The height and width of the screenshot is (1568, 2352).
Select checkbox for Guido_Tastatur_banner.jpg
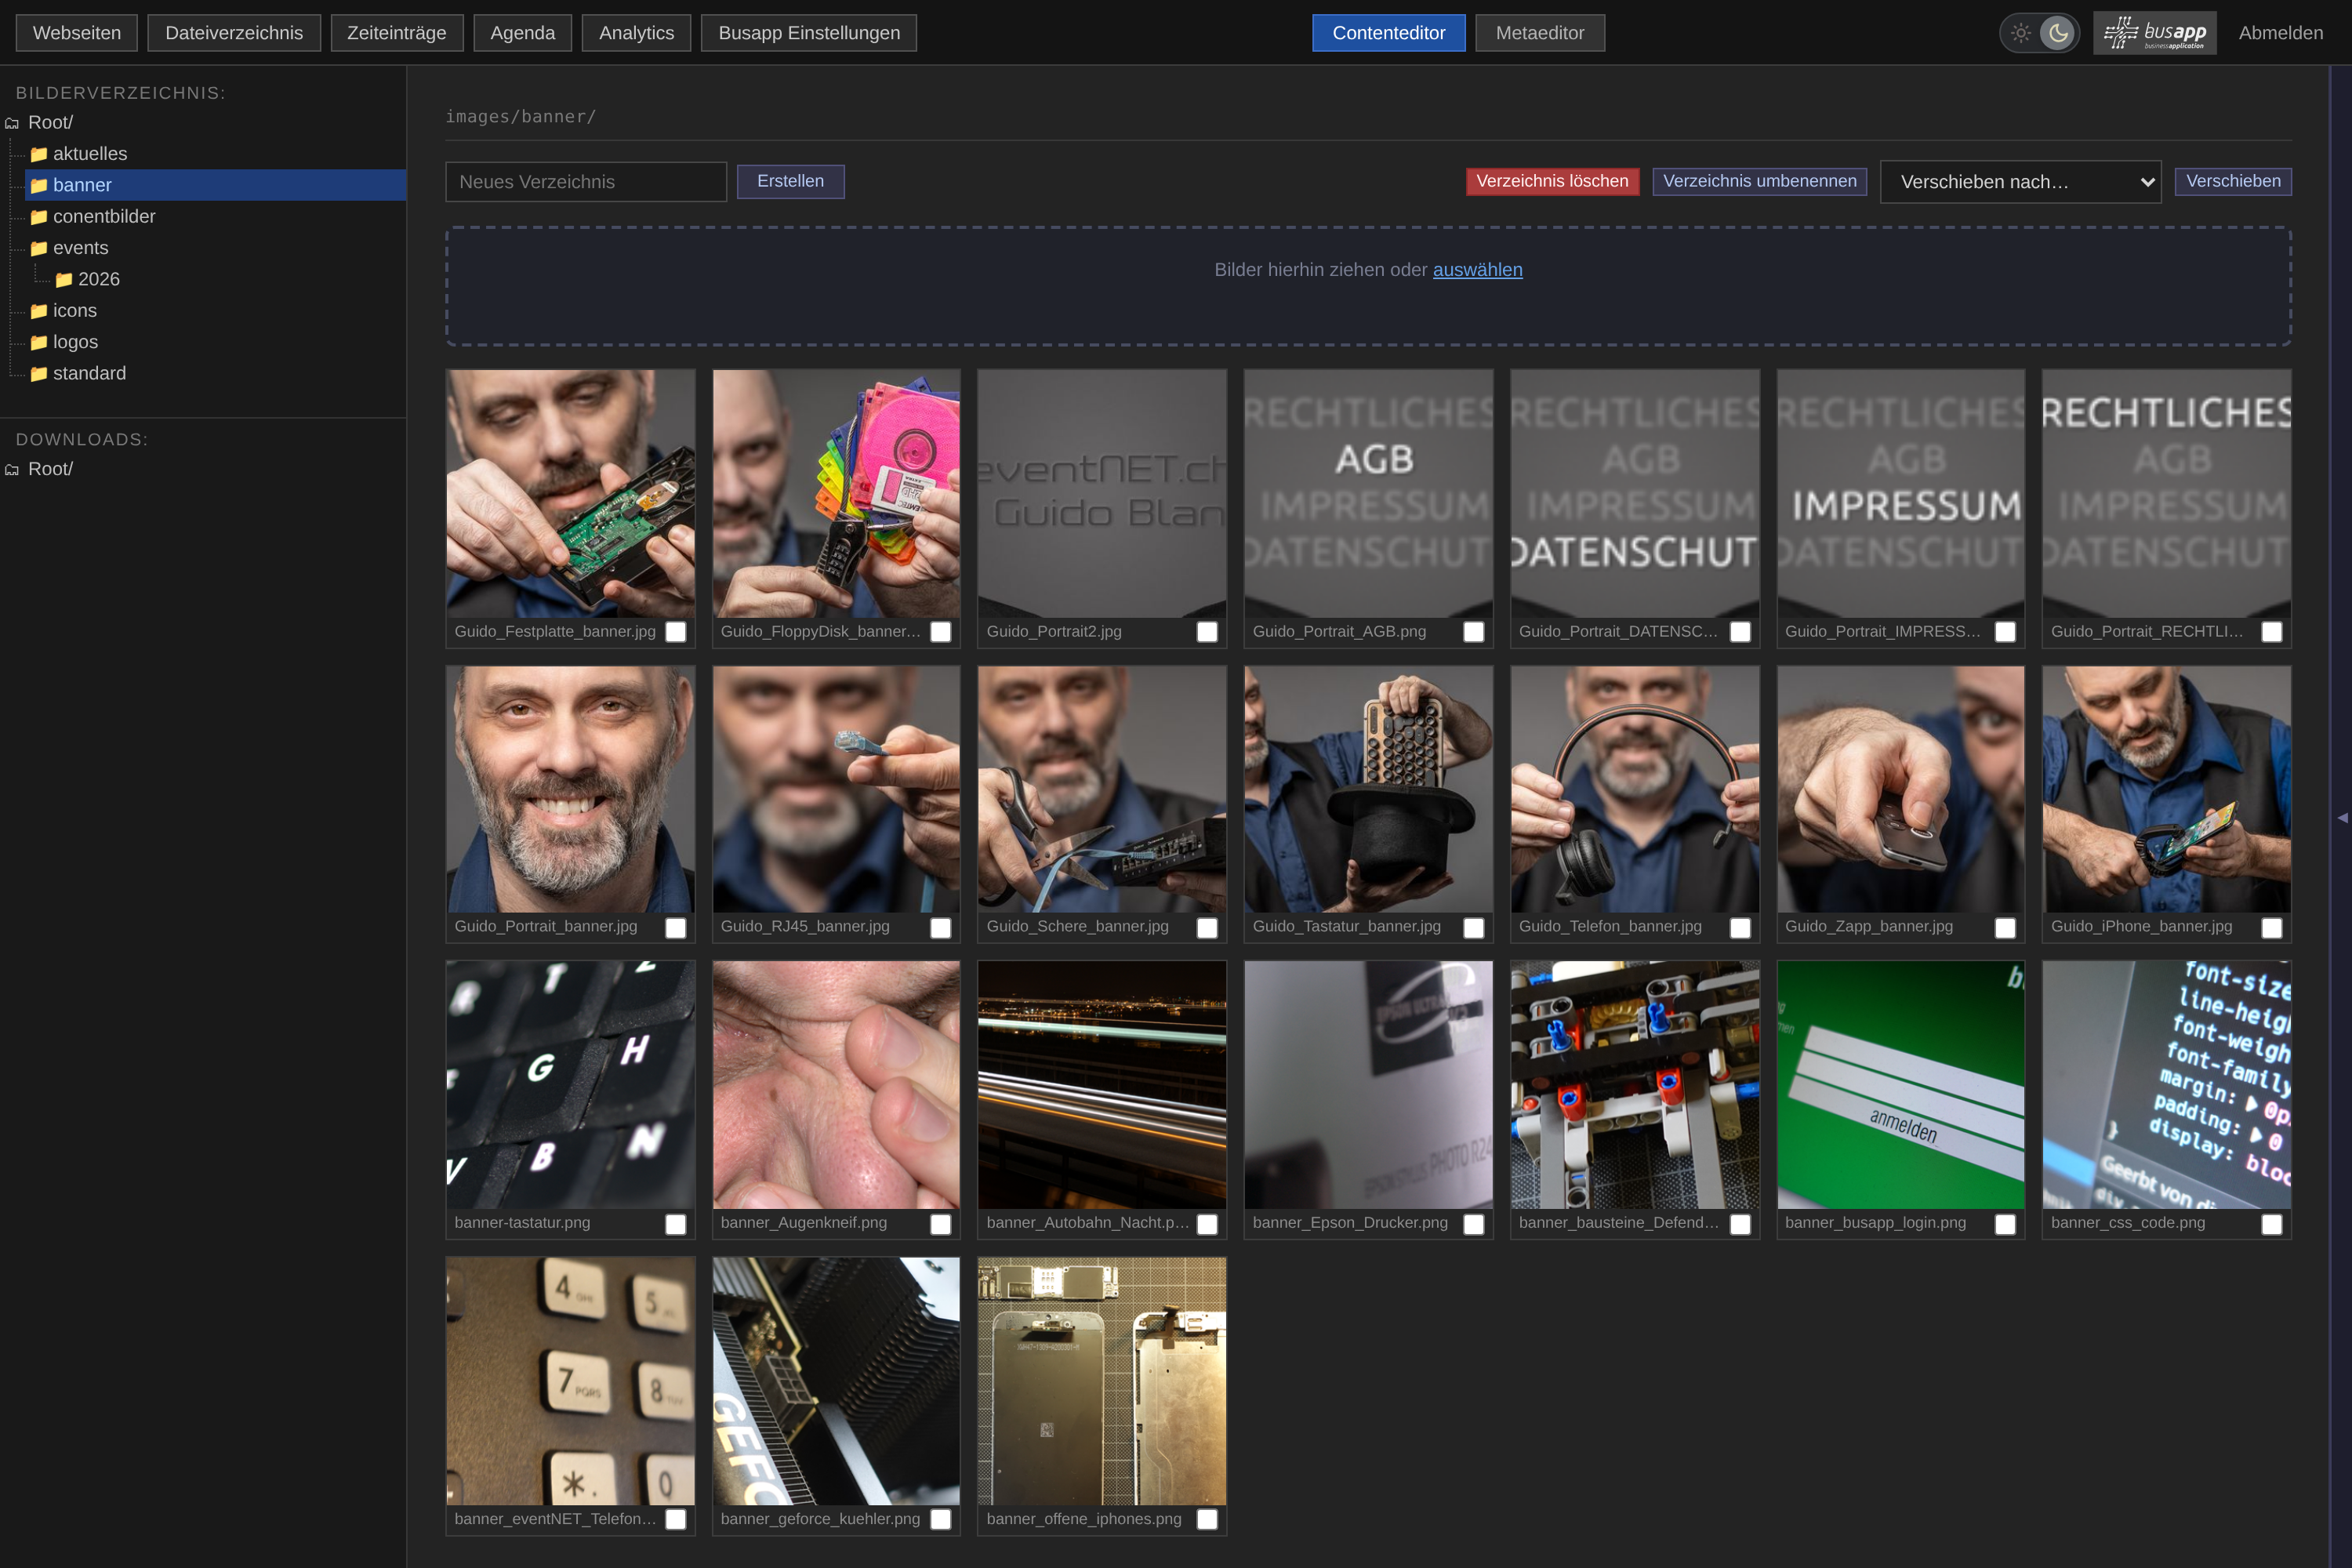click(x=1473, y=928)
